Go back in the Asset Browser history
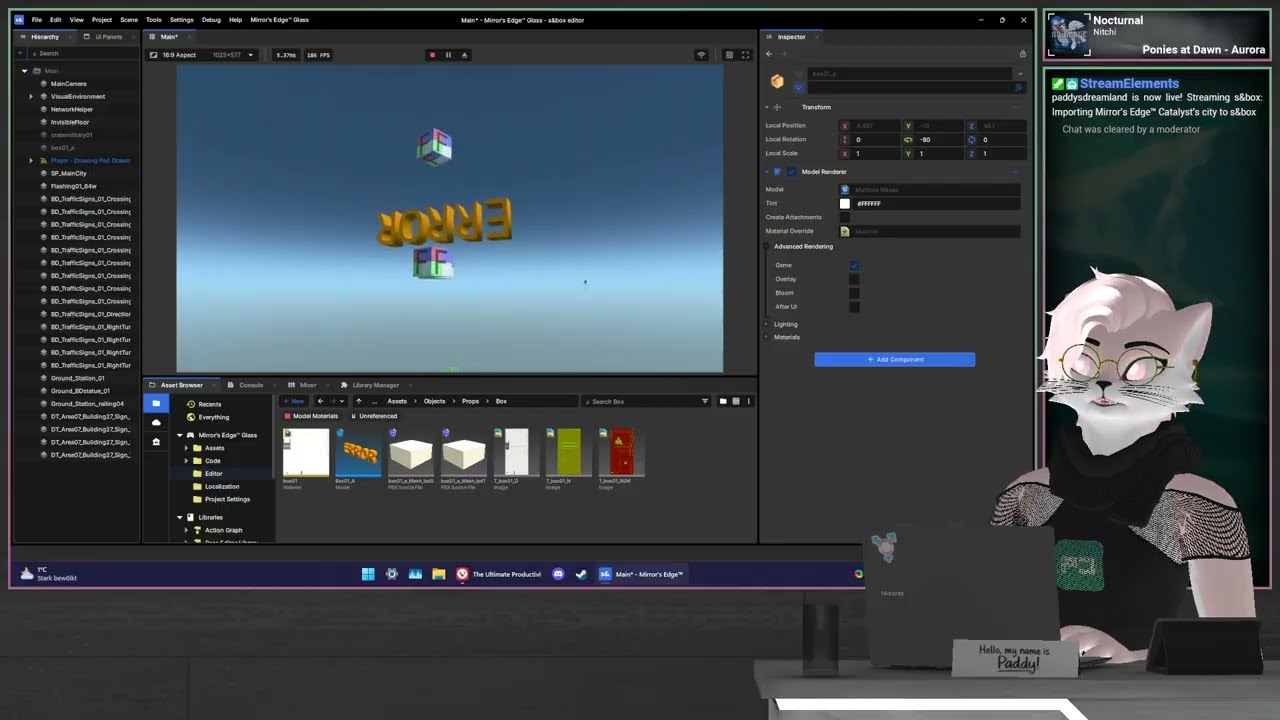The width and height of the screenshot is (1280, 720). pyautogui.click(x=320, y=401)
